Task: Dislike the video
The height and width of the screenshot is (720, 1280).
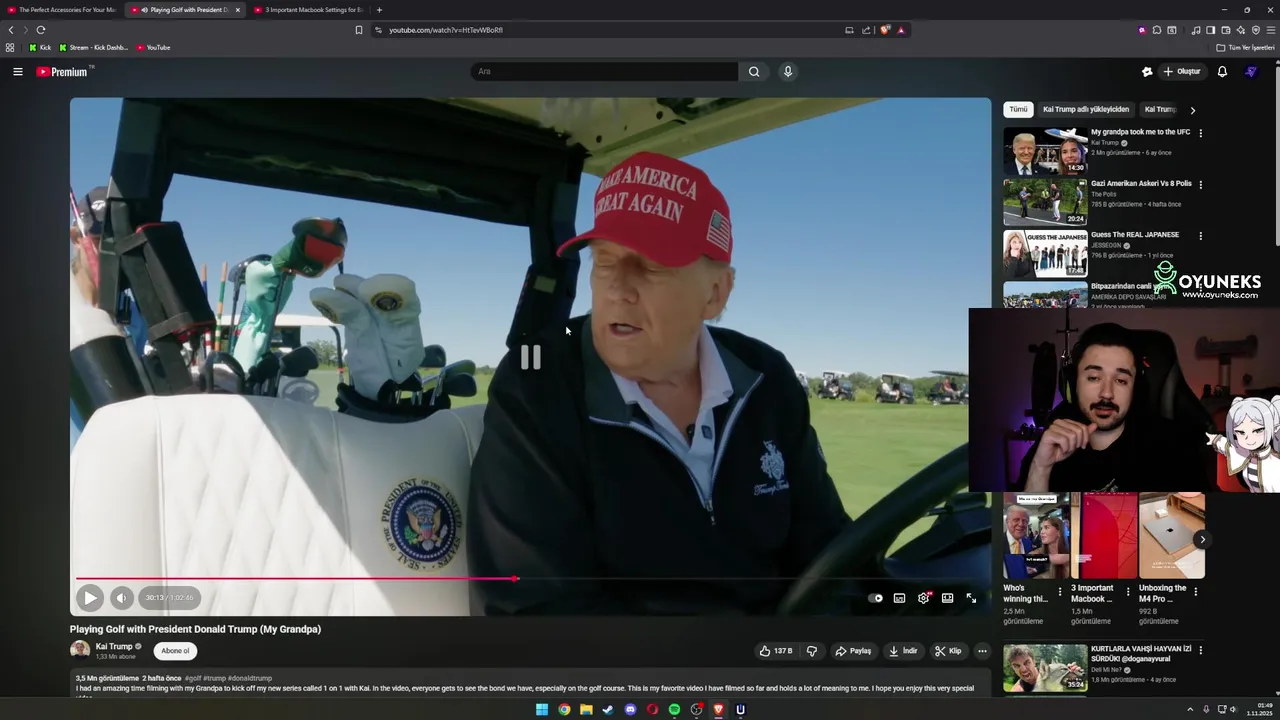Action: click(x=812, y=651)
